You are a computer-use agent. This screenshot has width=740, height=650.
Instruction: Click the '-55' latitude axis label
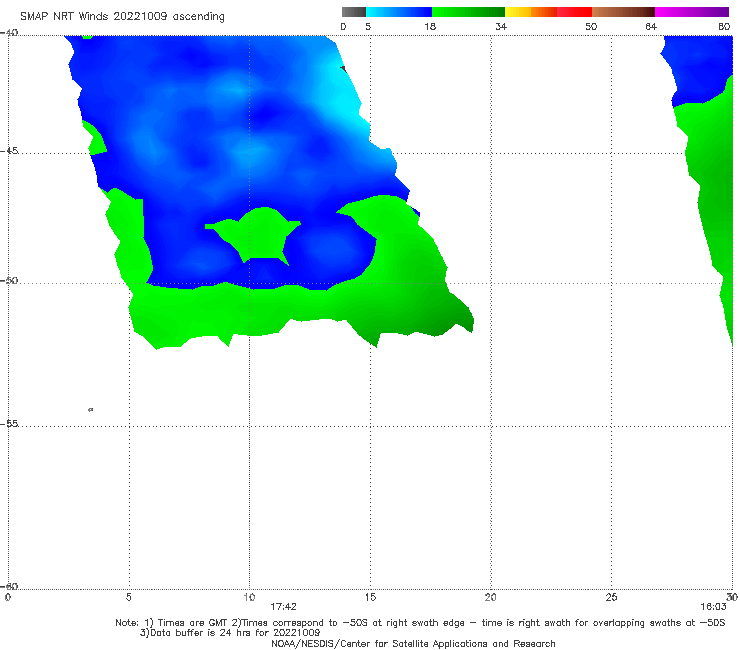click(9, 424)
